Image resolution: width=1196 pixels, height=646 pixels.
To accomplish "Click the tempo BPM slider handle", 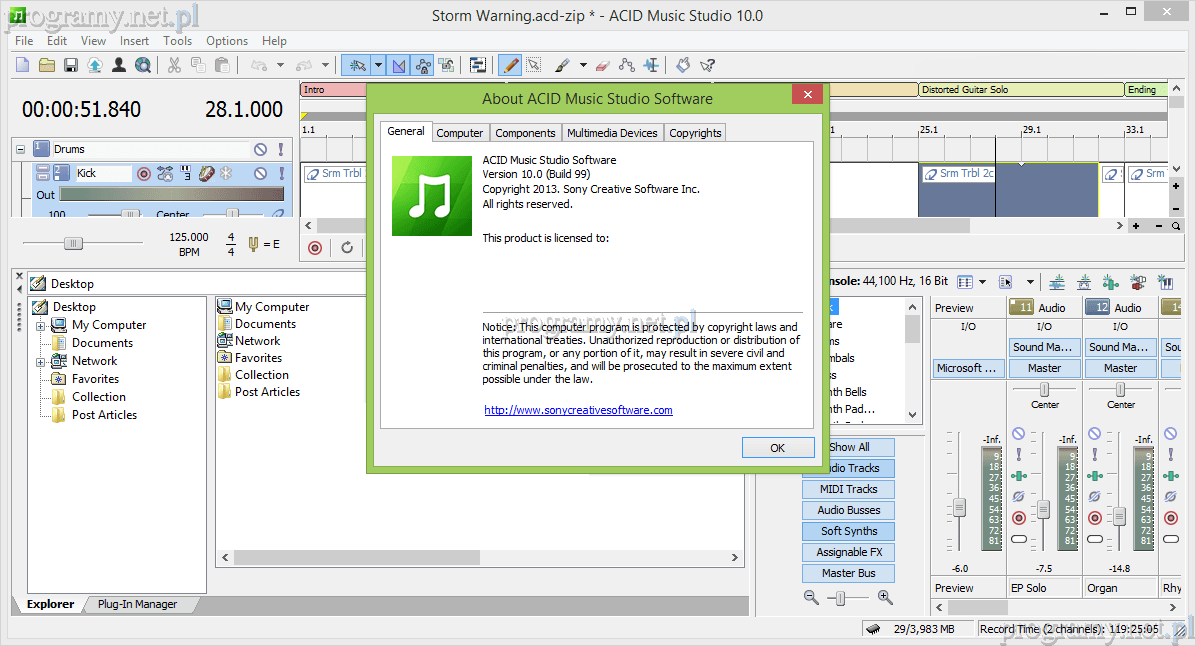I will (73, 243).
